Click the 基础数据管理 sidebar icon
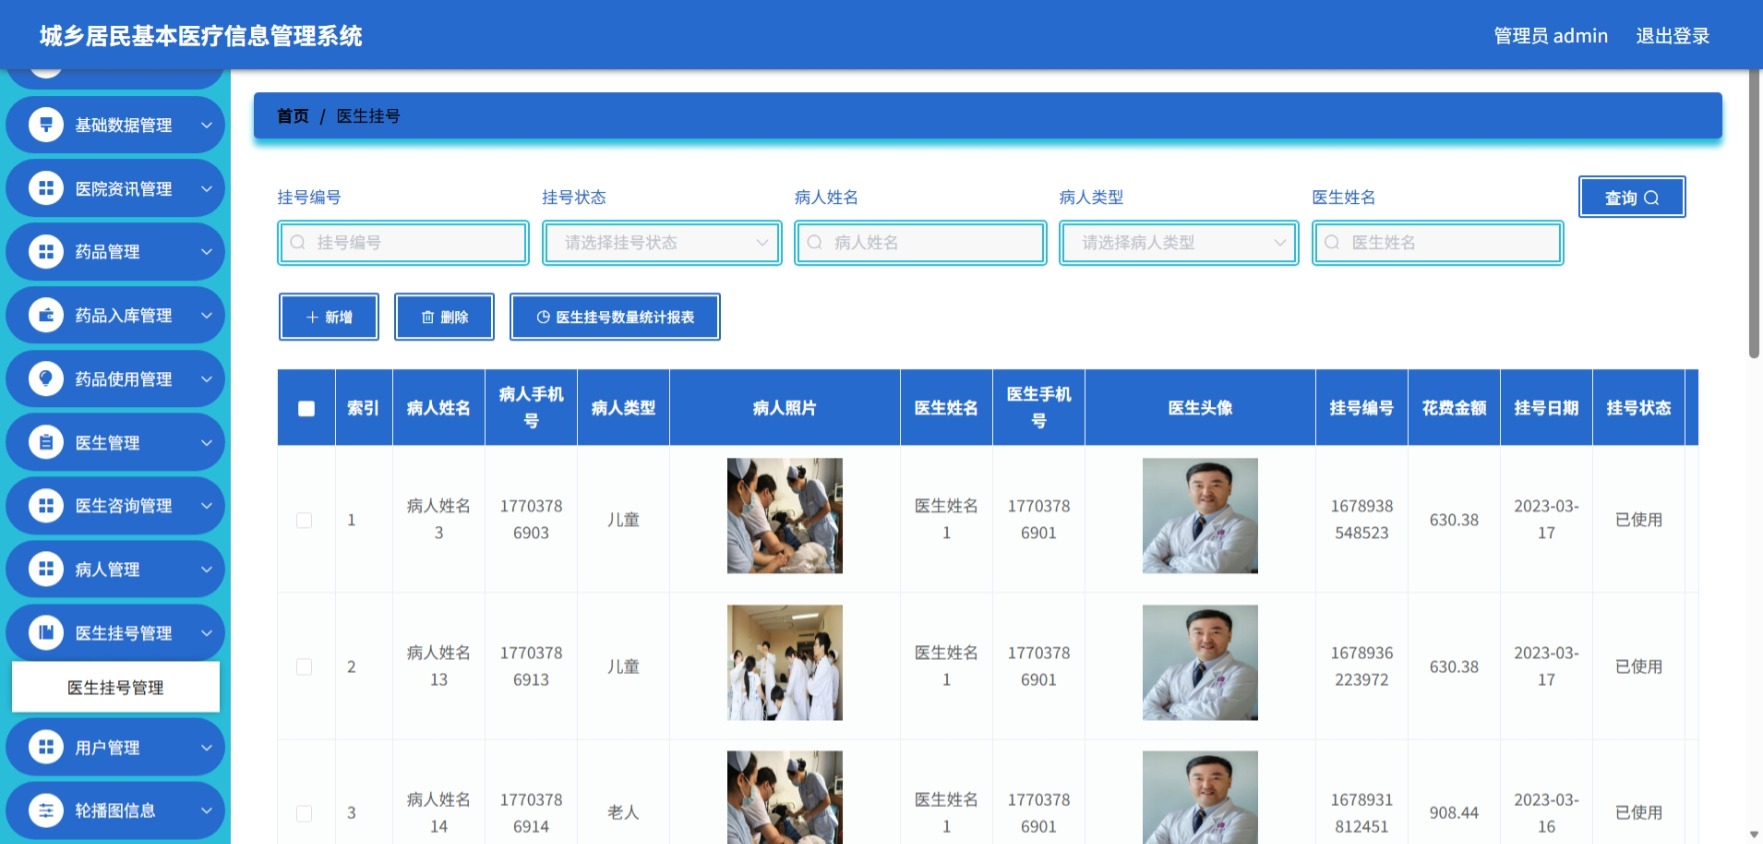 46,125
